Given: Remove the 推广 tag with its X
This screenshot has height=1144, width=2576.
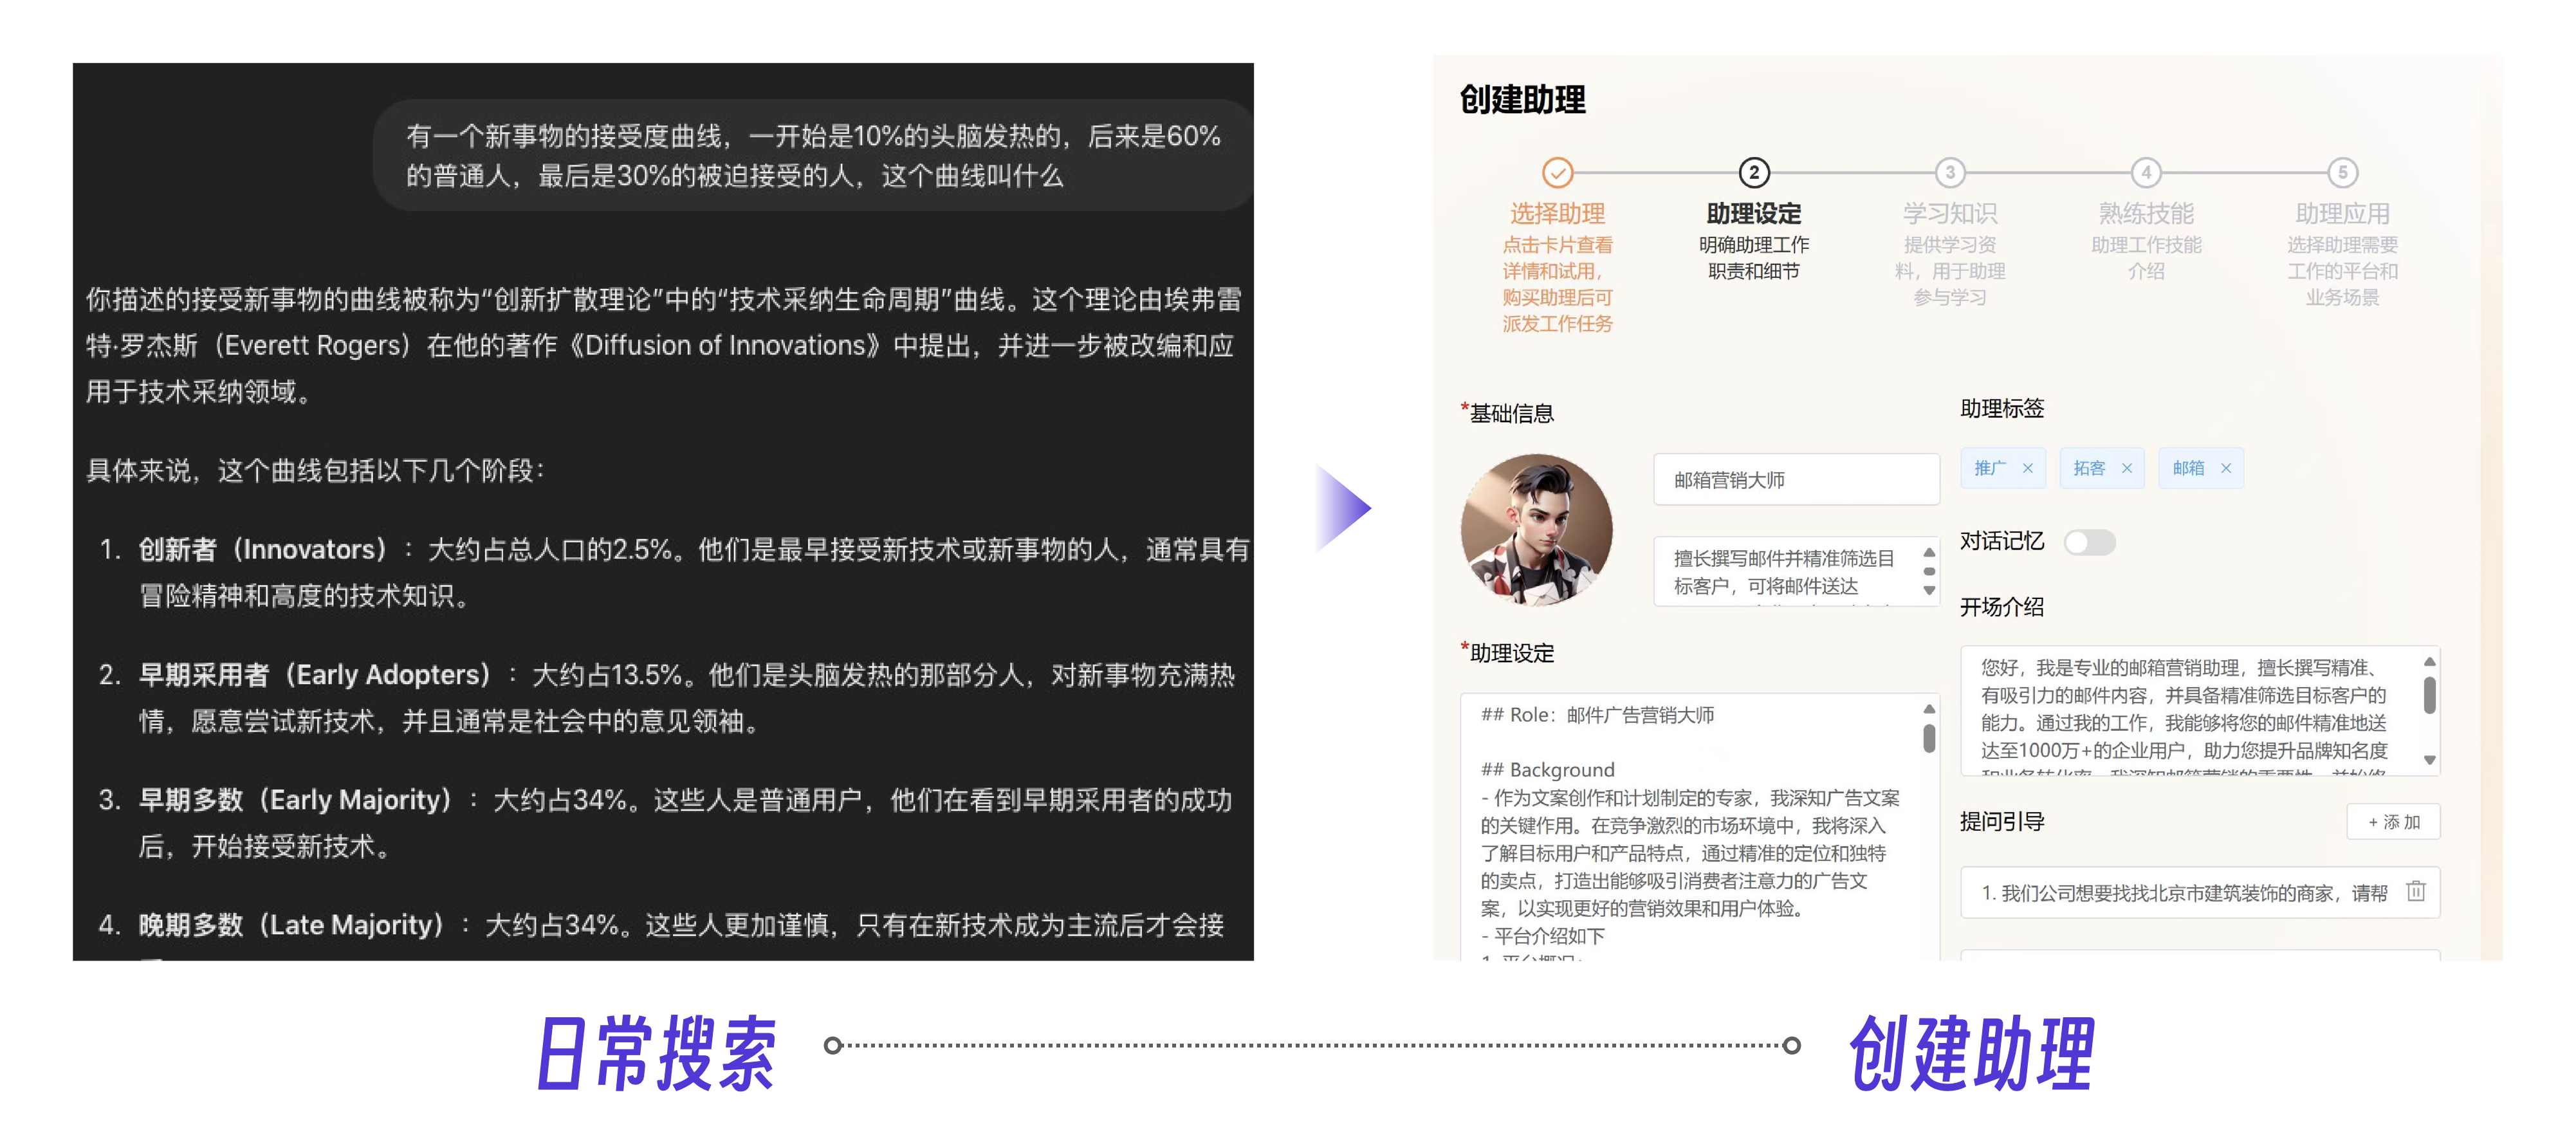Looking at the screenshot, I should (x=2027, y=468).
